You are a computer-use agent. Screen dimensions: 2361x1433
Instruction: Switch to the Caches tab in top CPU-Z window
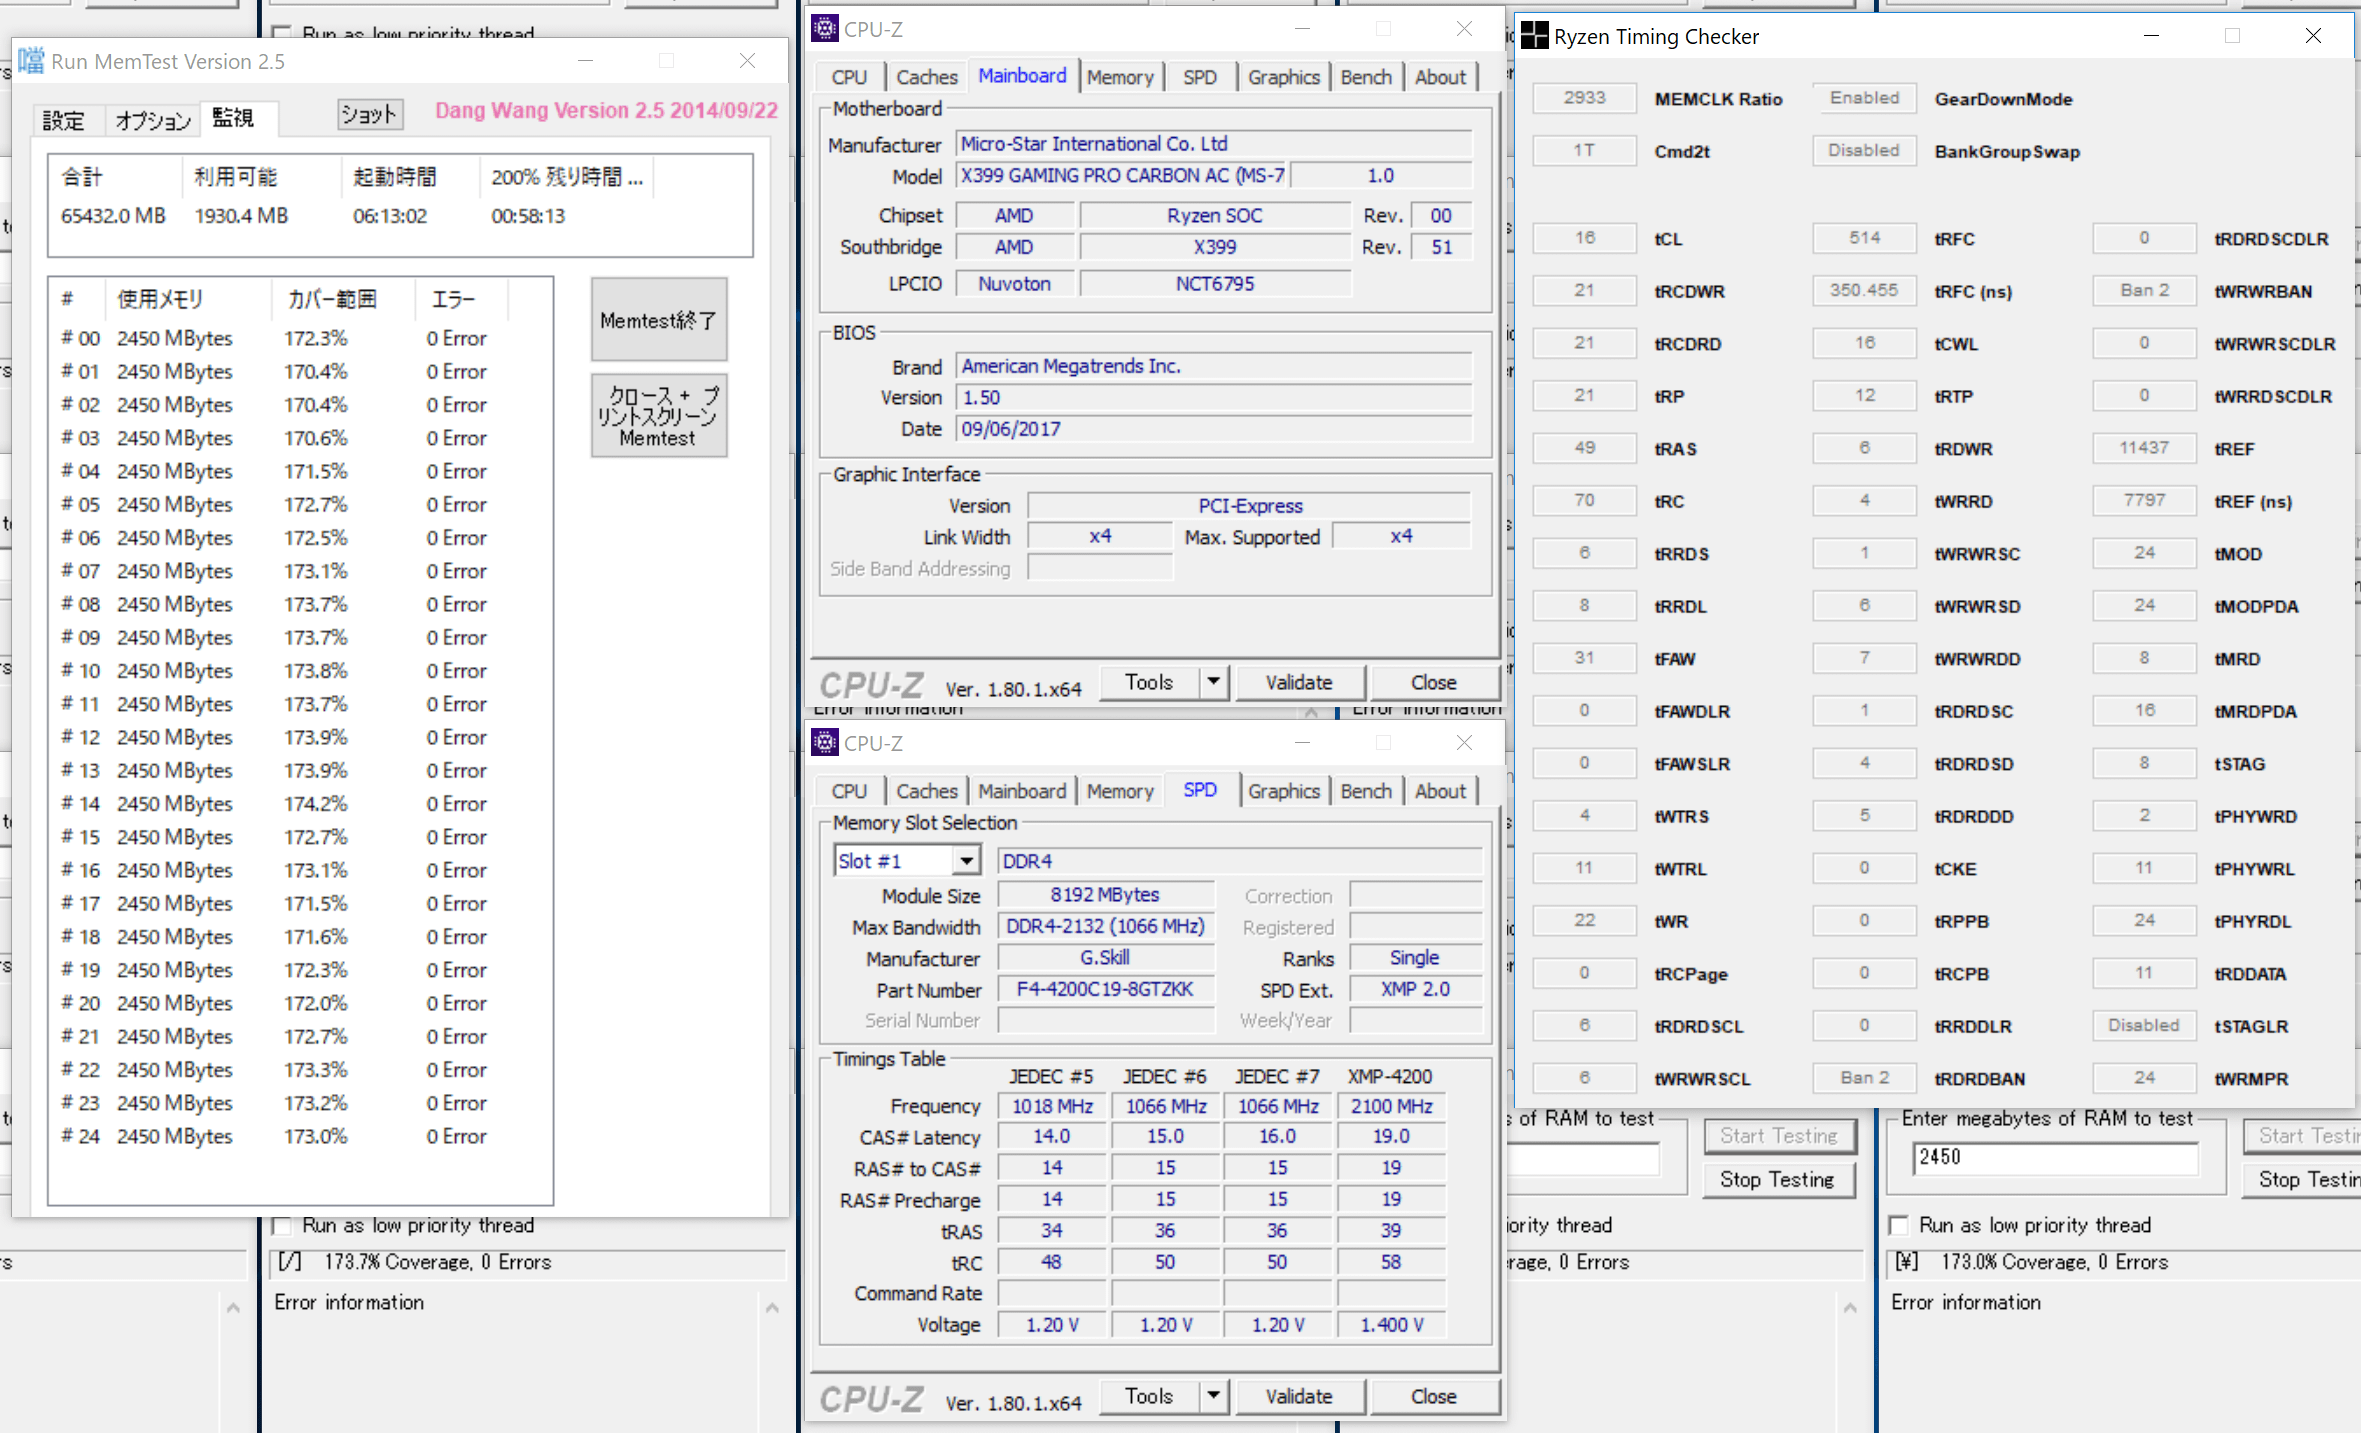(927, 77)
